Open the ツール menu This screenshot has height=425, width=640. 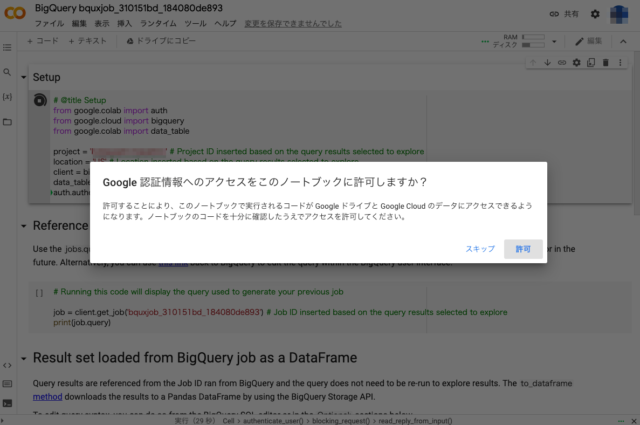pyautogui.click(x=196, y=24)
